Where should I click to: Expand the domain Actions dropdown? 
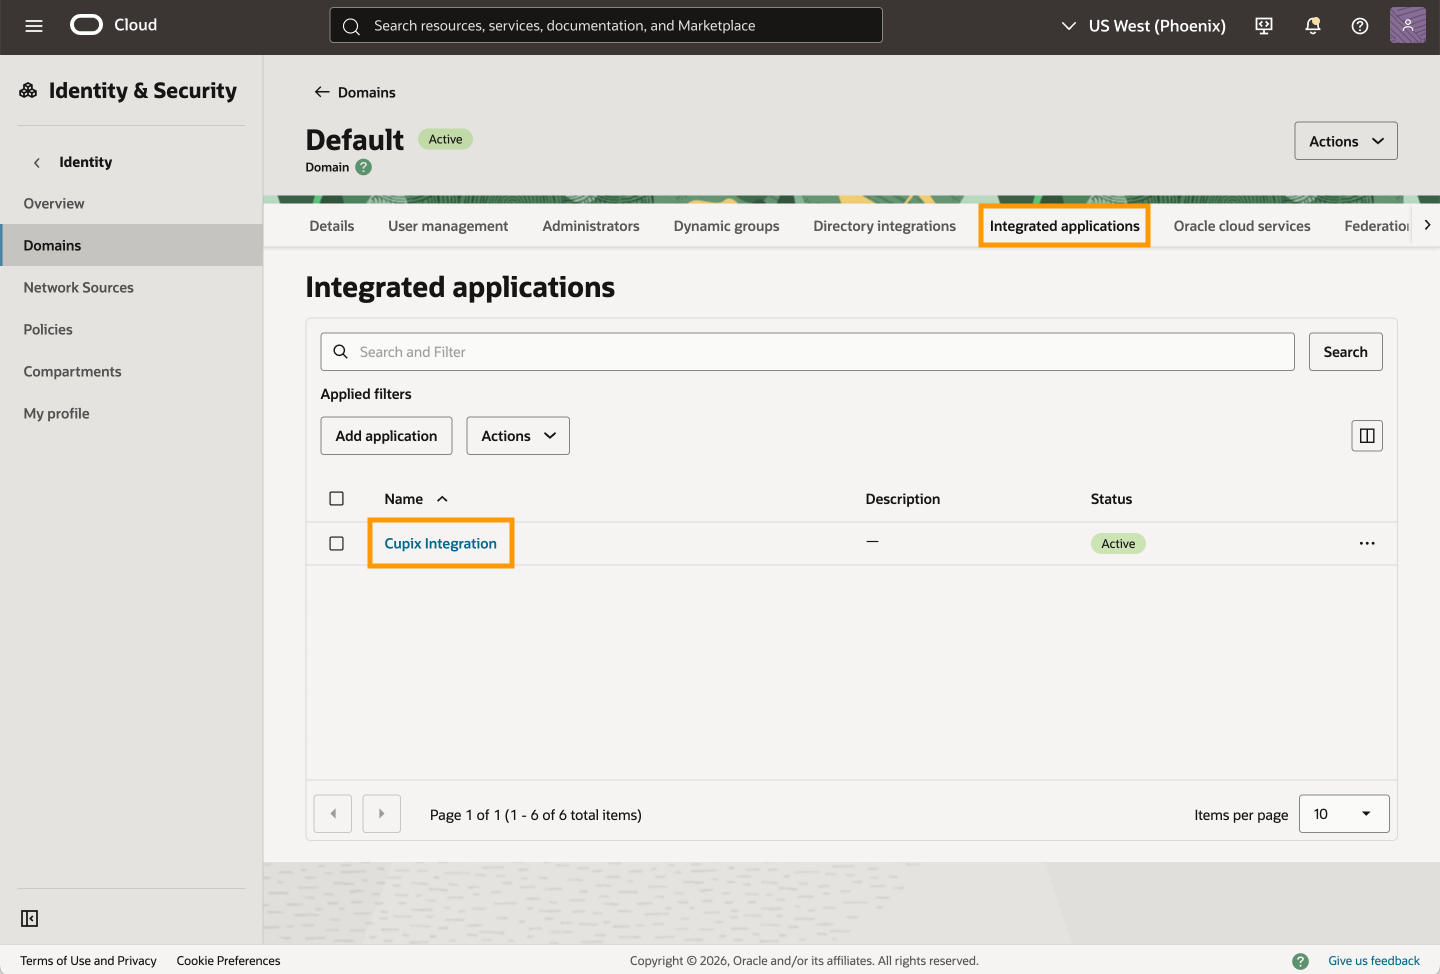(x=1346, y=141)
